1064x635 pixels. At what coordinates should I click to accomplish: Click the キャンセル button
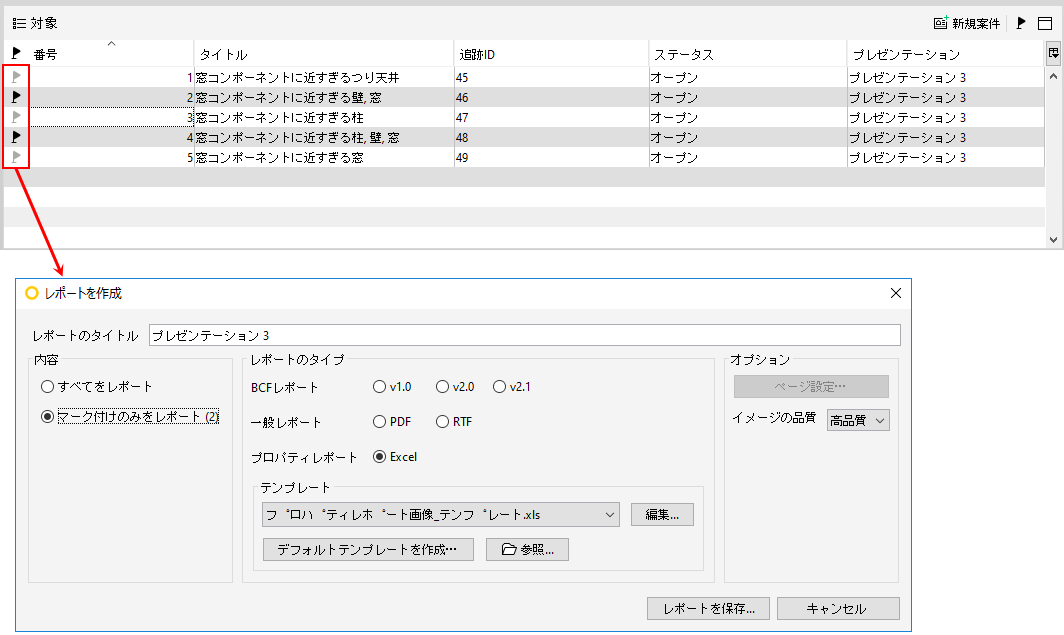point(838,609)
